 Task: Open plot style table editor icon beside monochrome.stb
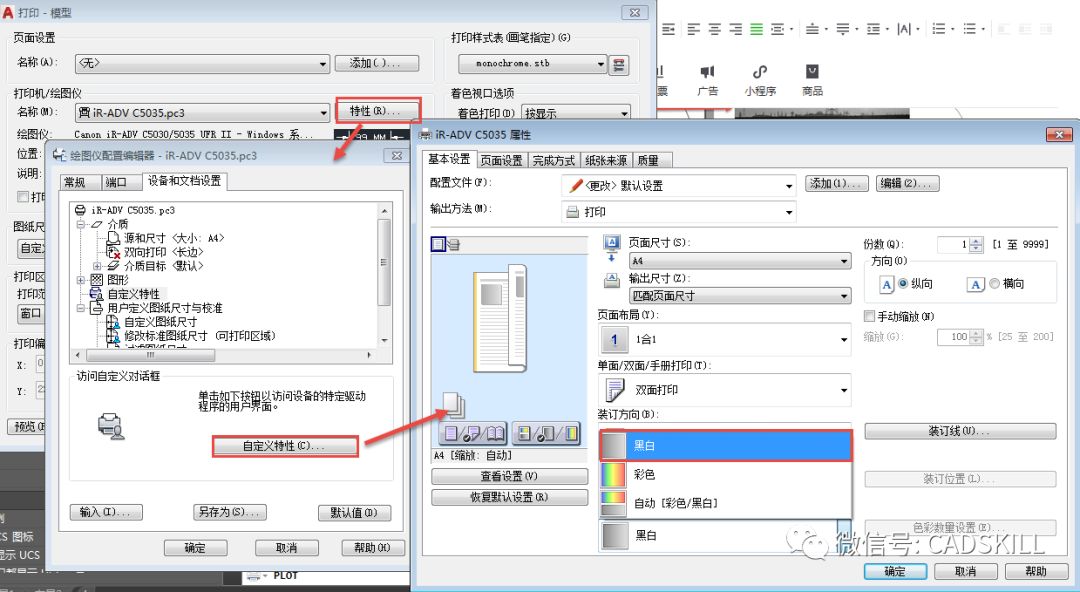pyautogui.click(x=619, y=64)
